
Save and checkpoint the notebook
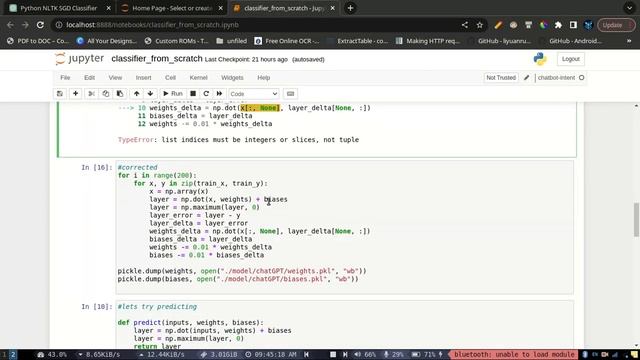(60, 93)
